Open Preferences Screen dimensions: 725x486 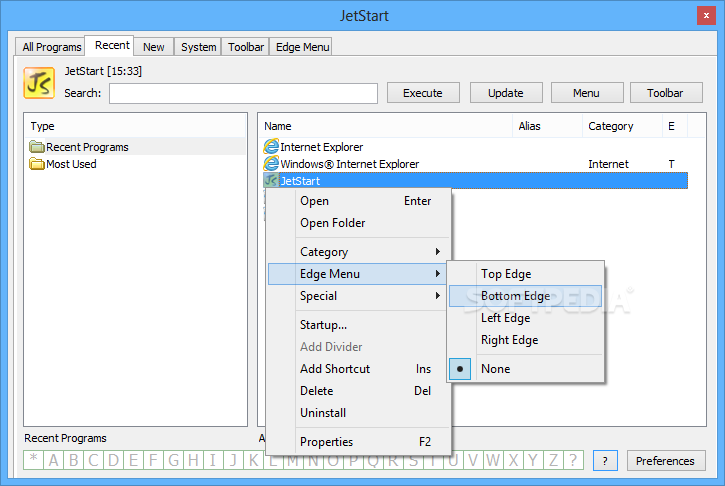666,461
